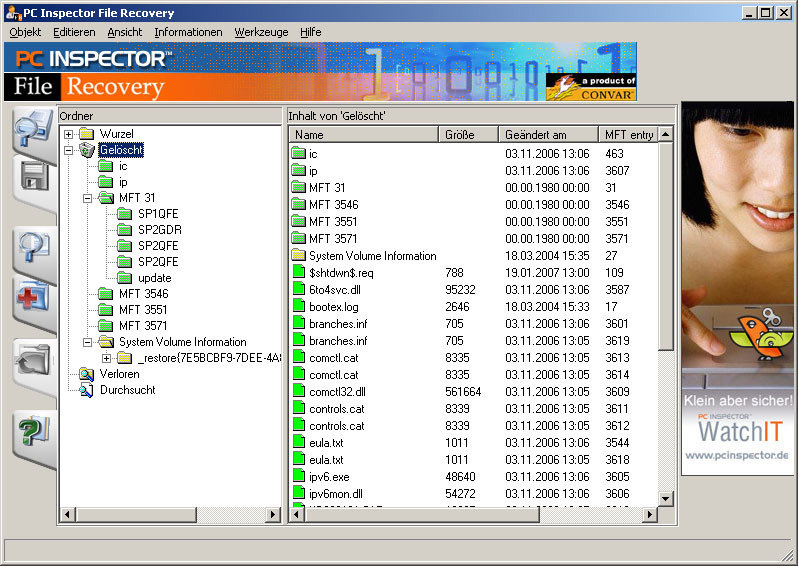Click the recycle bin icon beside Gelöscht
Viewport: 798px width, 566px height.
point(87,150)
